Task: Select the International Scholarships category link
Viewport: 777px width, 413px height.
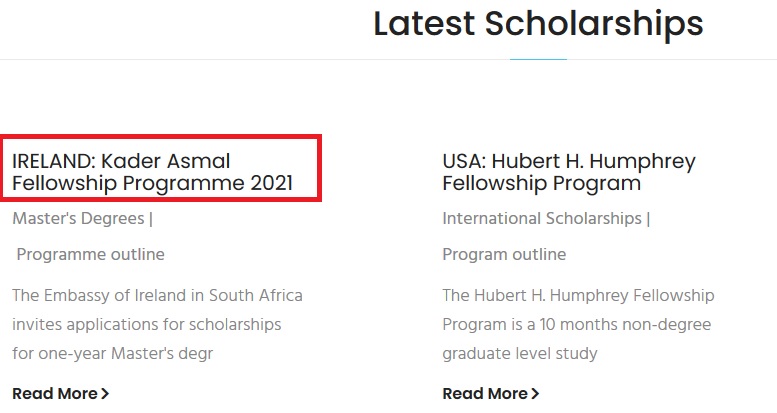Action: tap(542, 218)
